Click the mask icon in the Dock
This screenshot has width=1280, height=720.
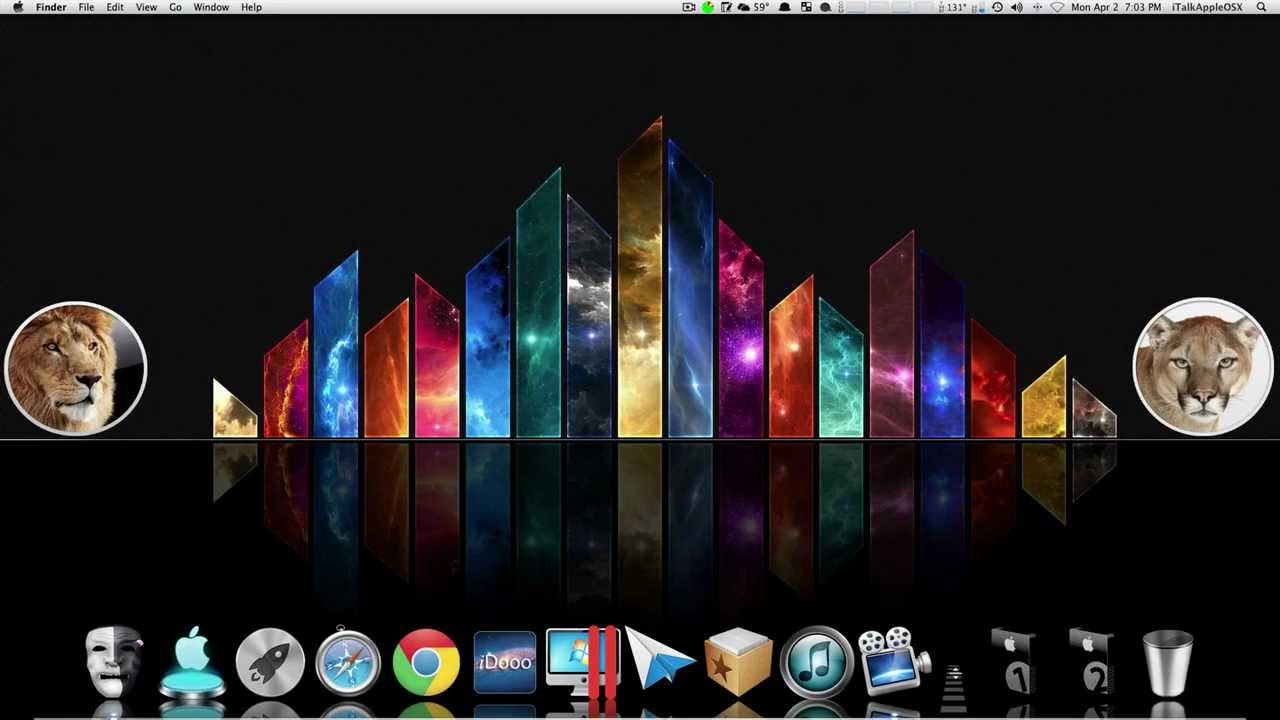pyautogui.click(x=113, y=661)
